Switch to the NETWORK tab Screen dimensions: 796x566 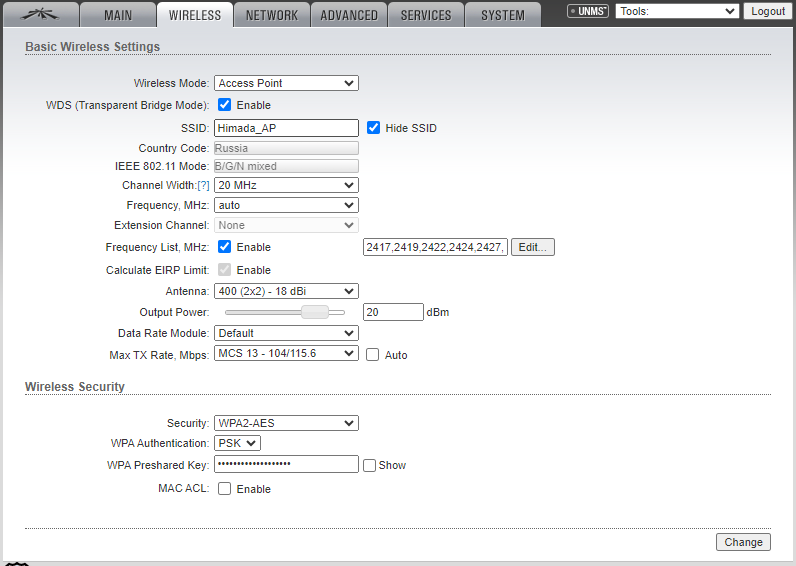[272, 15]
